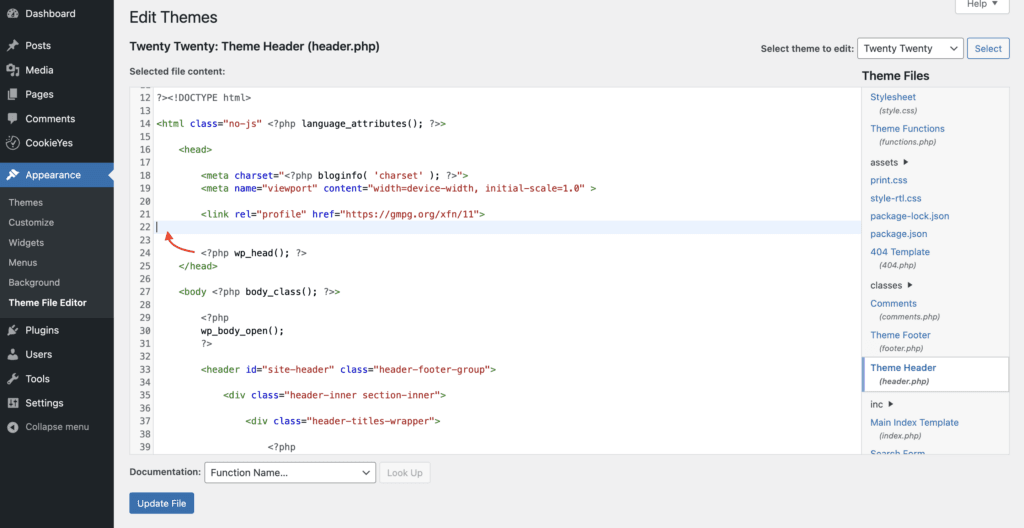This screenshot has width=1024, height=528.
Task: Open the print.css file
Action: coord(889,180)
